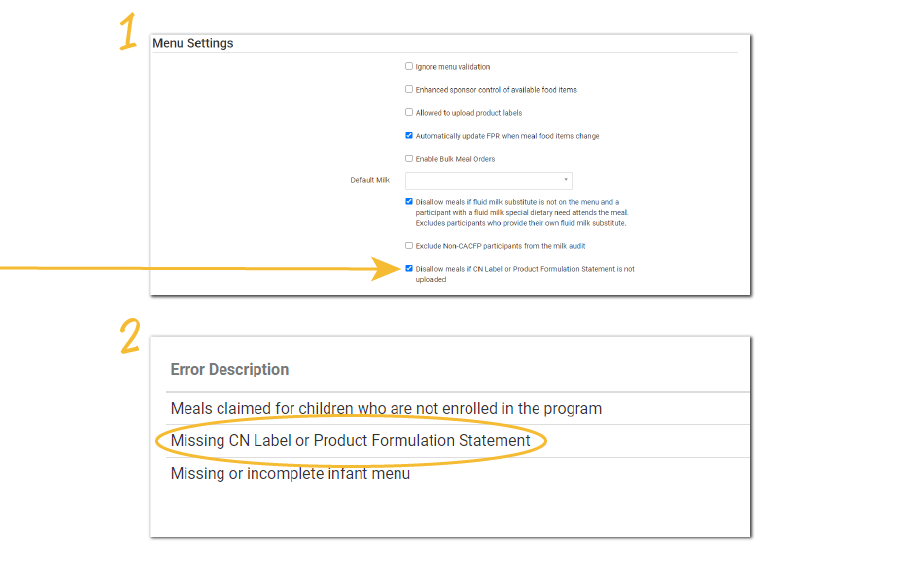Tick the Allowed to upload product labels checkbox
The image size is (900, 575).
pyautogui.click(x=409, y=113)
